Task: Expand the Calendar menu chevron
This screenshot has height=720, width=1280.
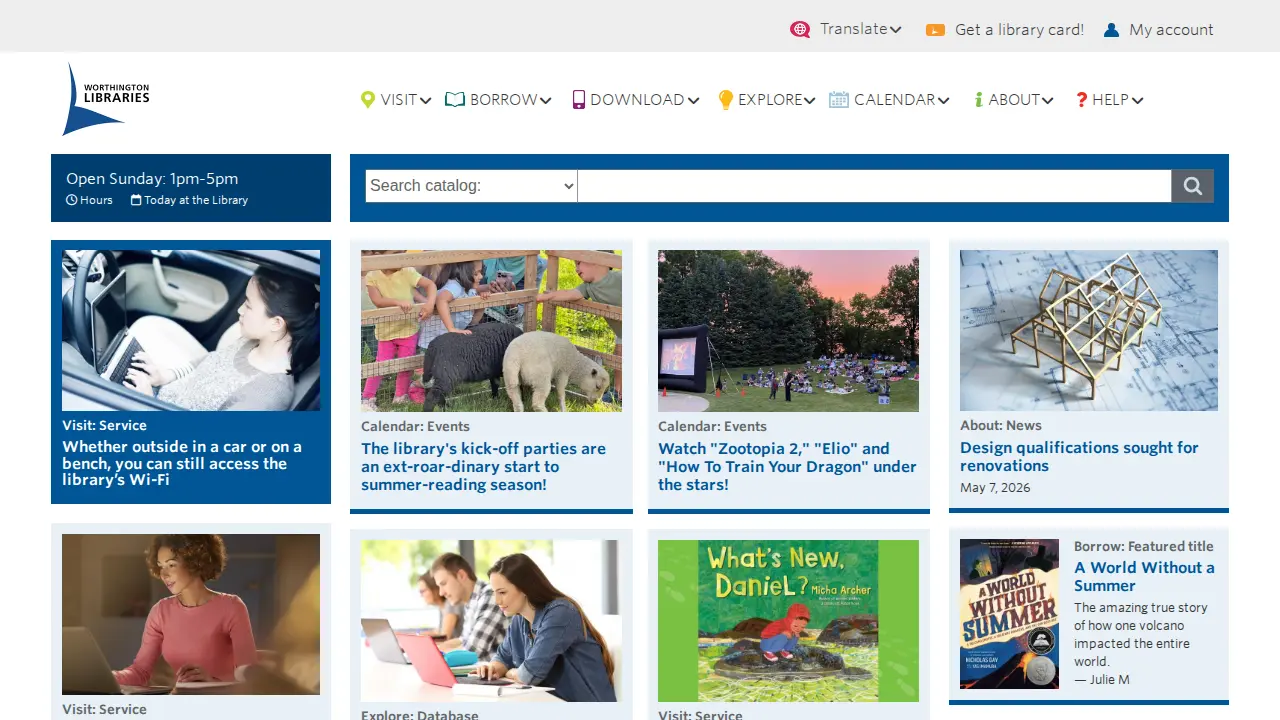Action: pos(944,100)
